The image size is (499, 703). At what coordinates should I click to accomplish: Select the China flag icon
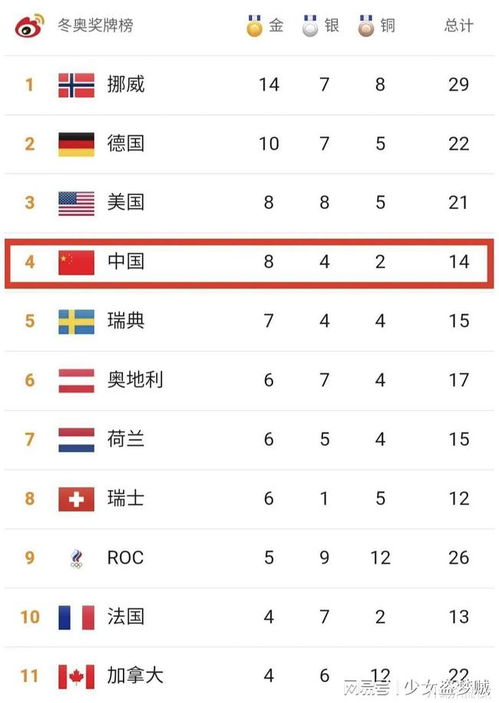coord(76,262)
